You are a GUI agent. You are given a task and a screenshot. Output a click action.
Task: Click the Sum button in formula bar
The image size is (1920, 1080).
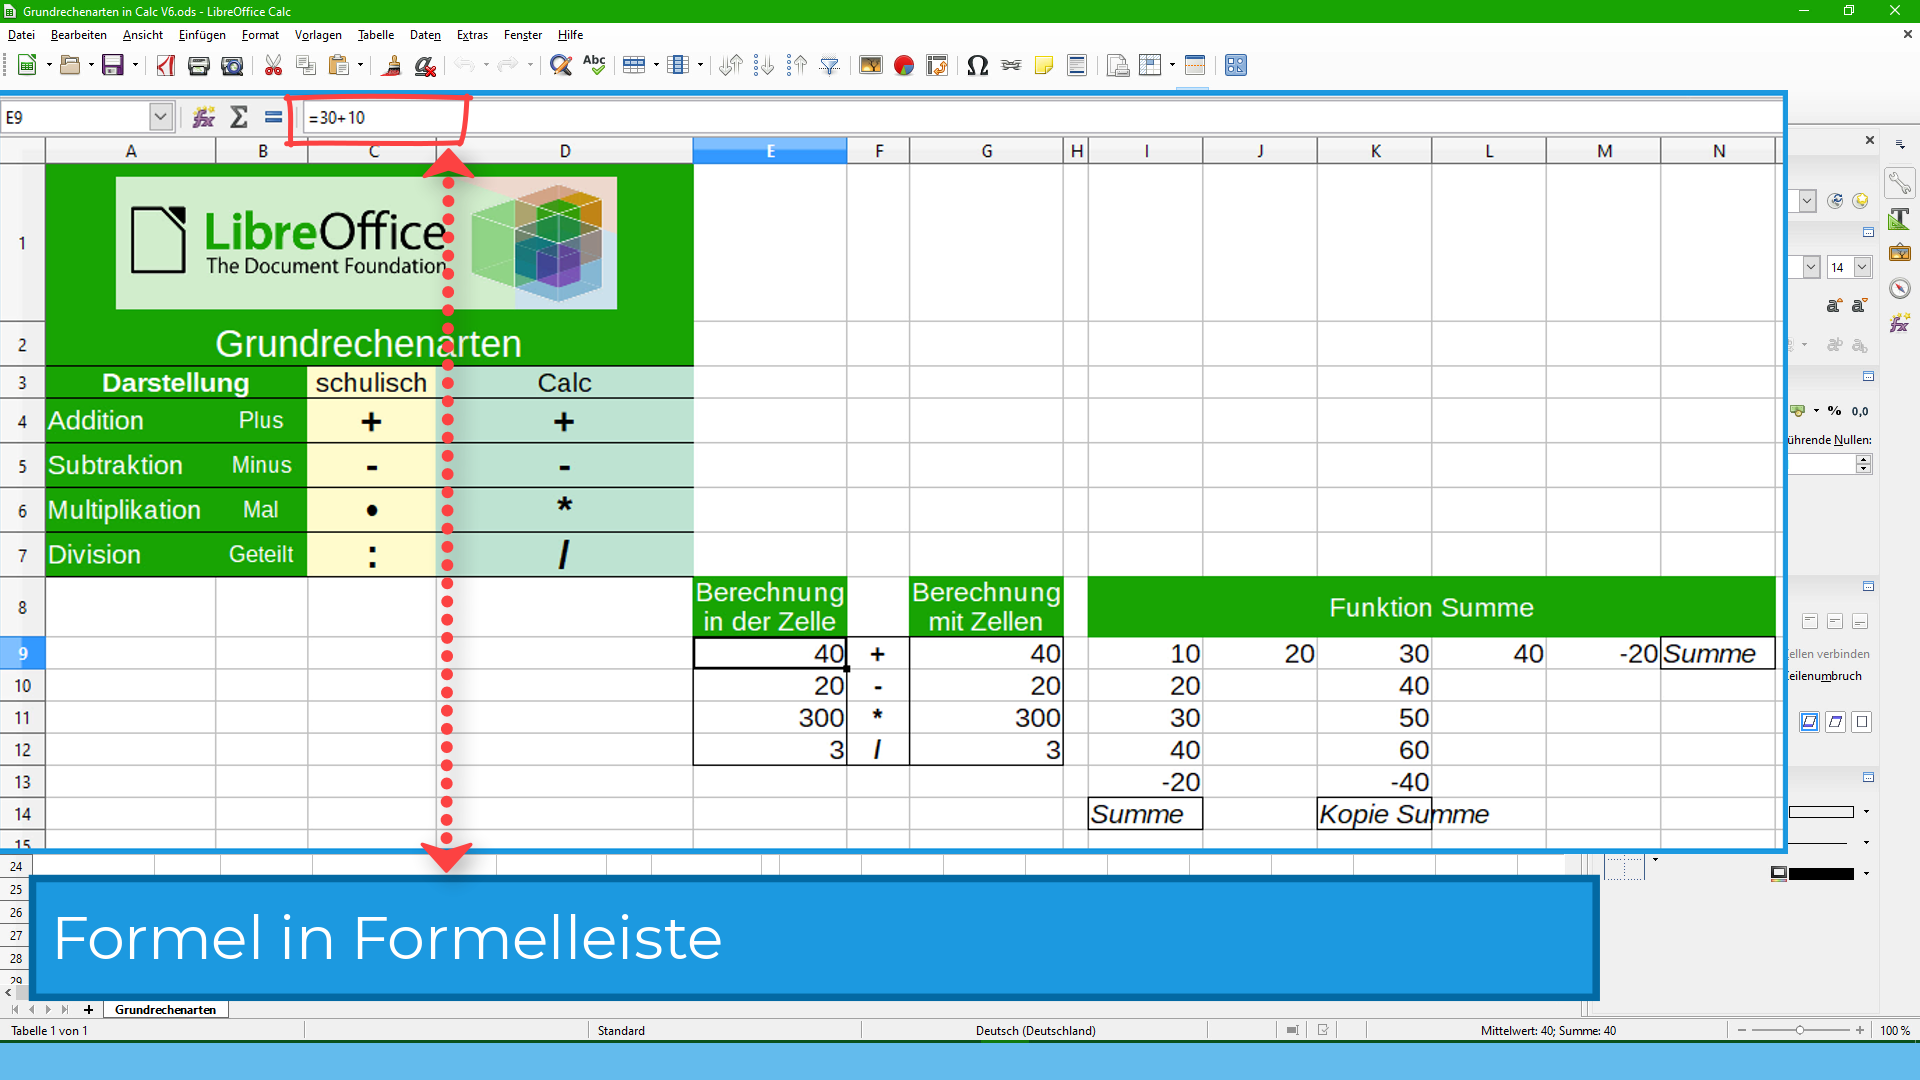[239, 117]
